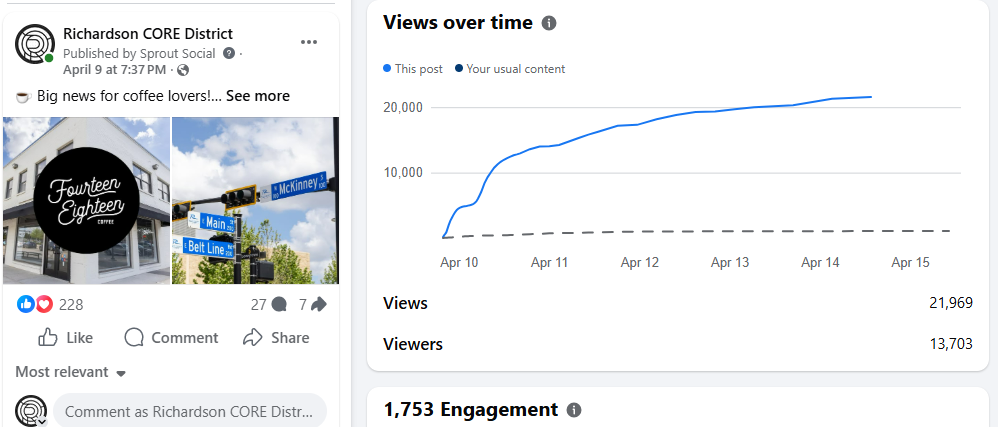Click the Comment as Richardson CORE District field

pyautogui.click(x=190, y=411)
